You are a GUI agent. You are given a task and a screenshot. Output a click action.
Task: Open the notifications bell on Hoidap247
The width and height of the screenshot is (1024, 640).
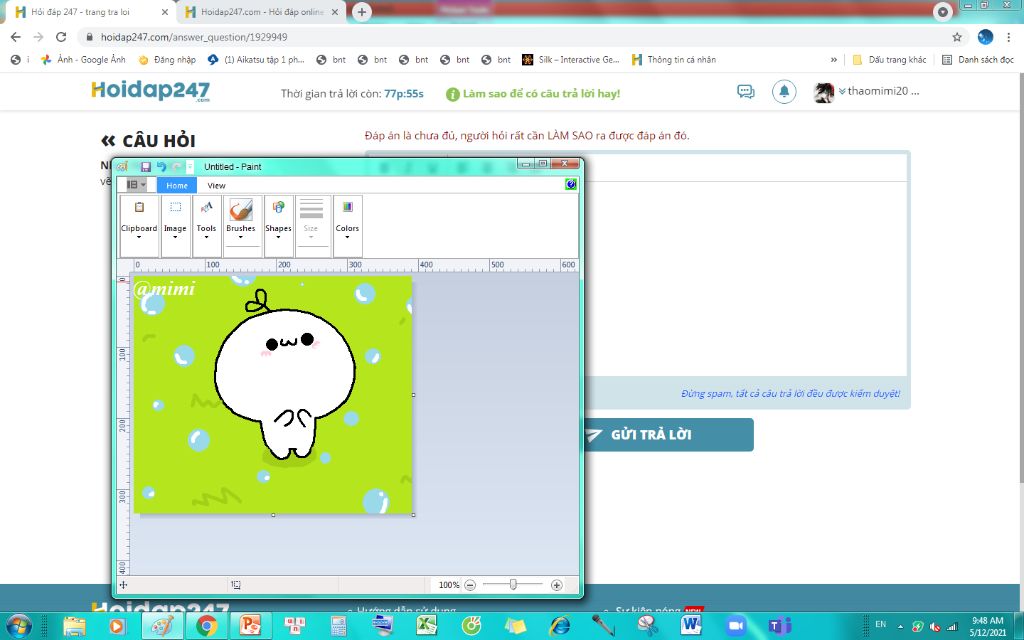click(784, 91)
